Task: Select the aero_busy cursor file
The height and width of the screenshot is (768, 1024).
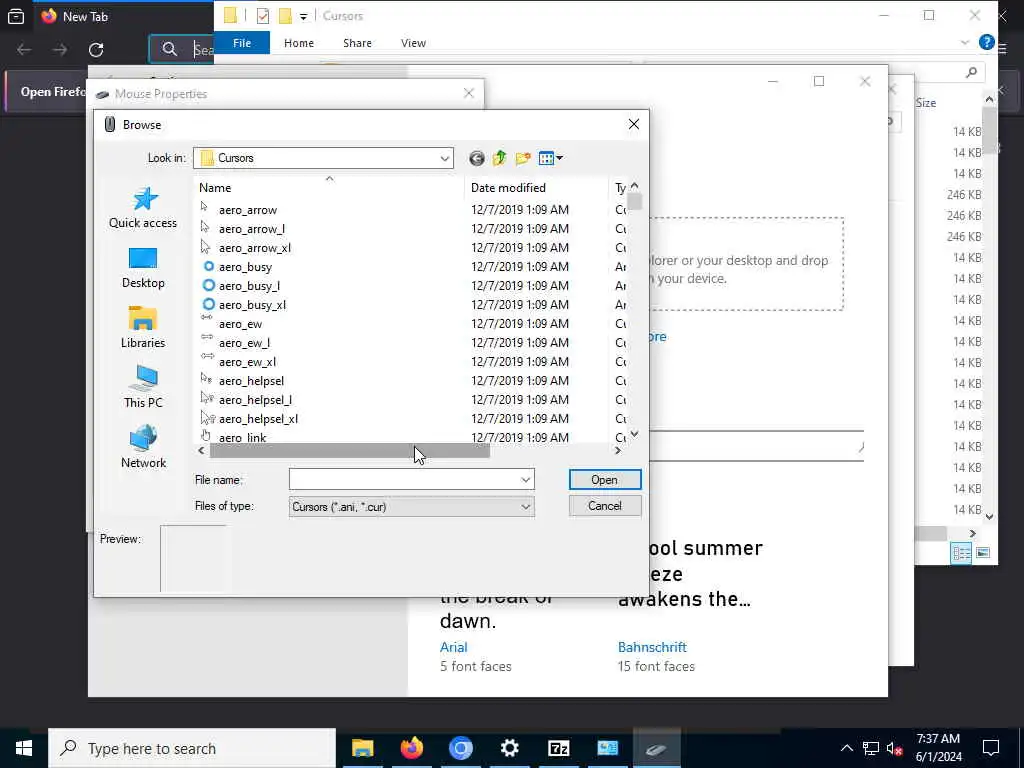Action: [x=245, y=266]
